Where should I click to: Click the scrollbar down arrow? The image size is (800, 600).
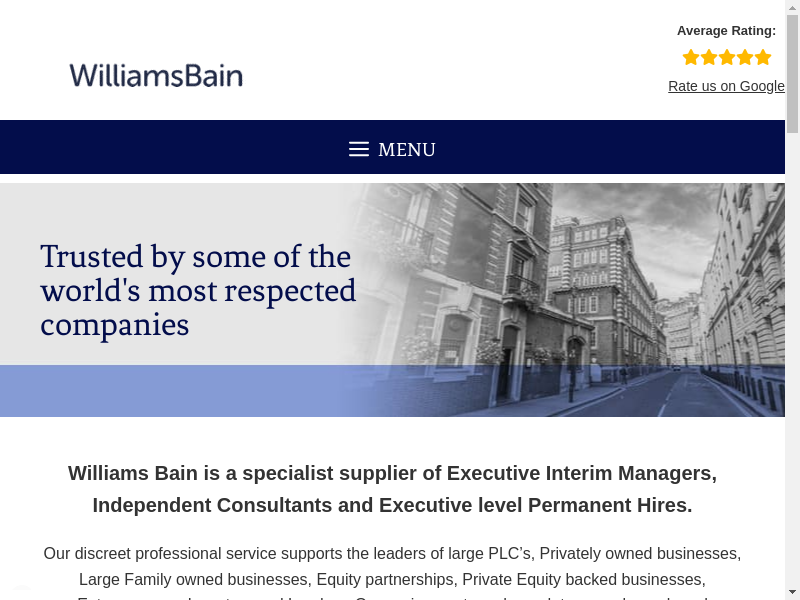click(x=792, y=592)
